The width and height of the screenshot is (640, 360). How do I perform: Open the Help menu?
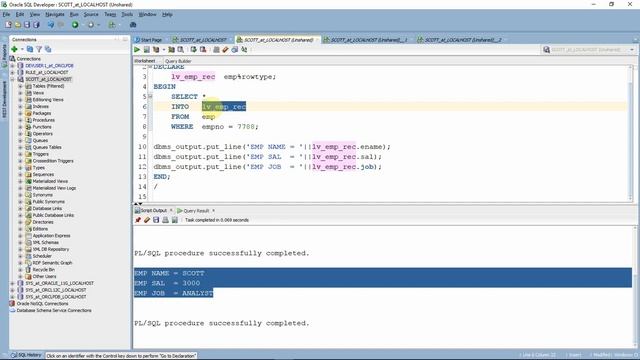pos(167,14)
